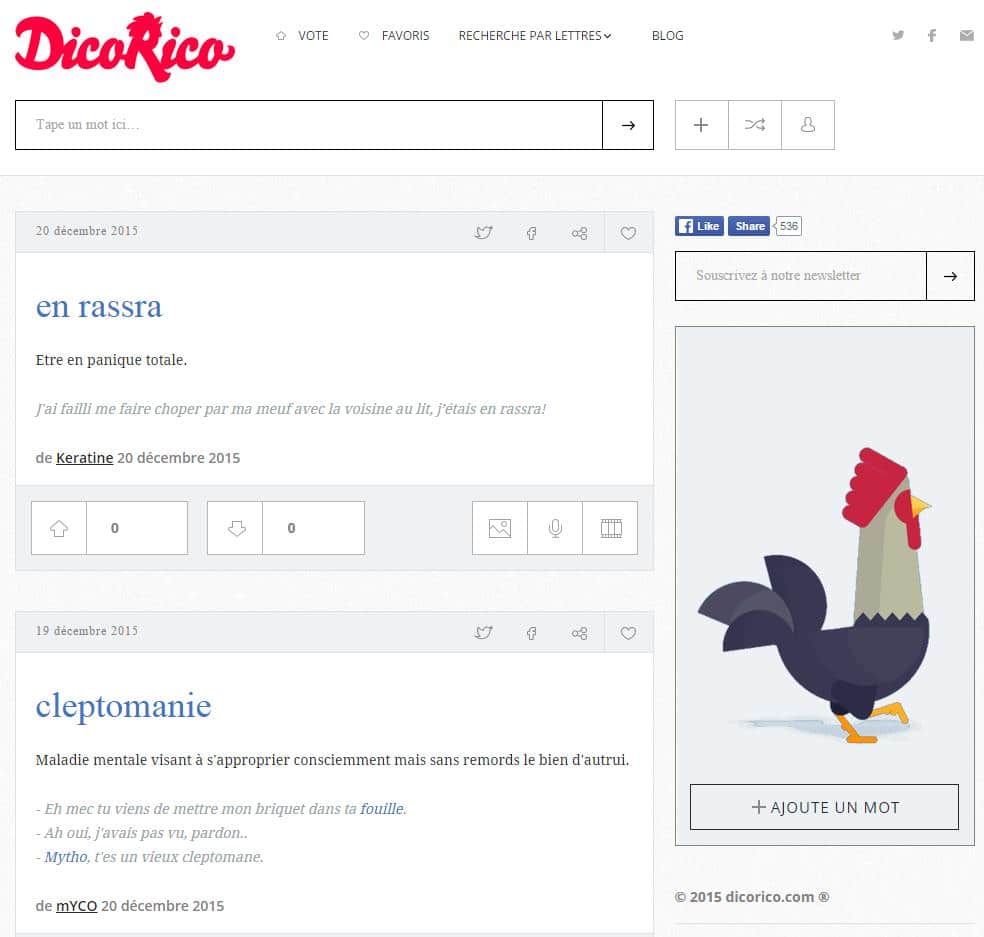The height and width of the screenshot is (937, 984).
Task: Tweet the 'cleptomanie' entry
Action: coord(483,633)
